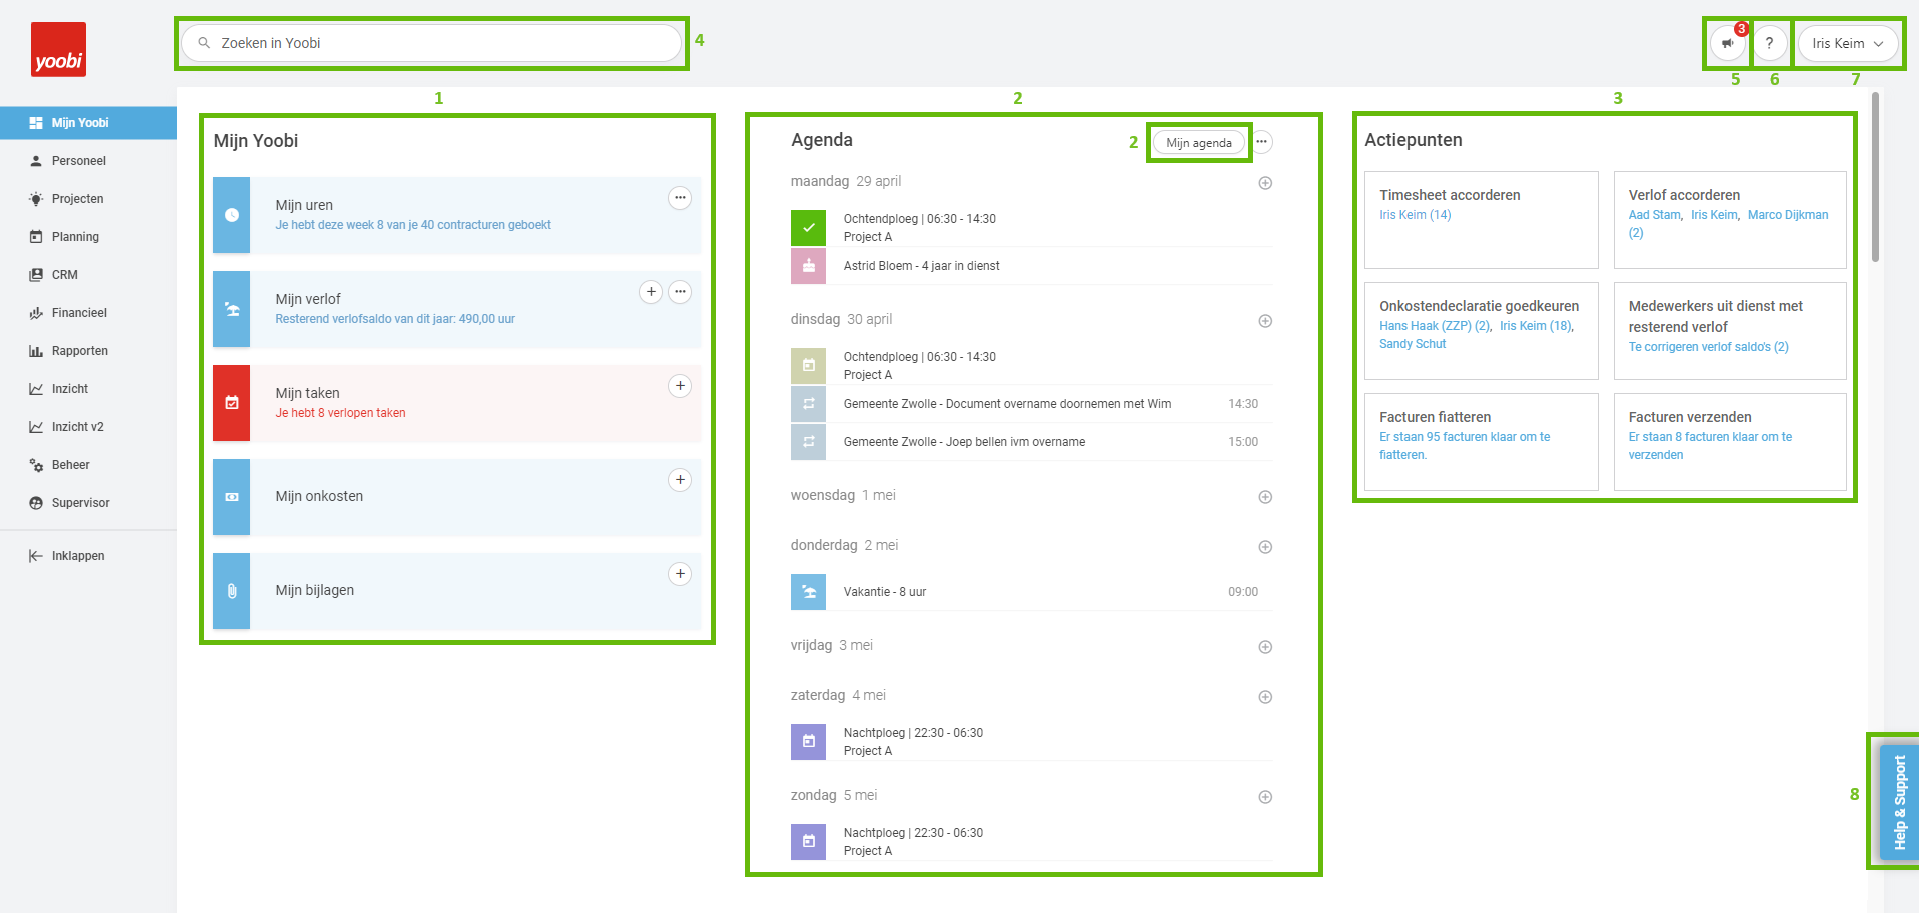Open 8 facturen klaar om te verzenden

pos(1710,446)
